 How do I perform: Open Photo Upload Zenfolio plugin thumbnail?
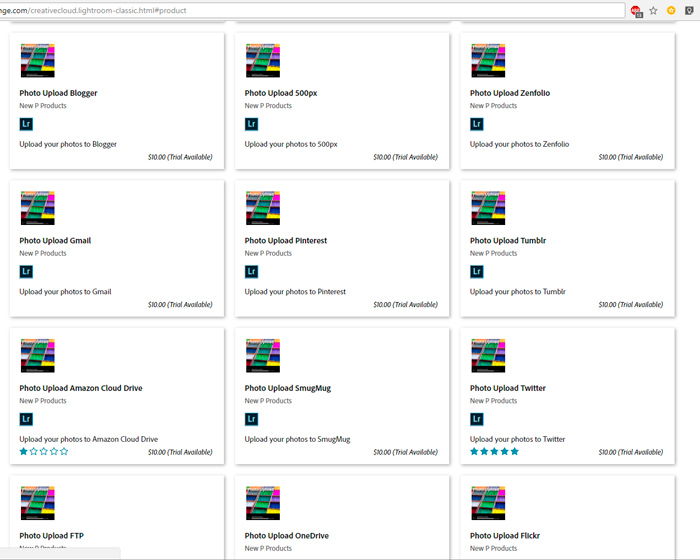click(x=488, y=60)
